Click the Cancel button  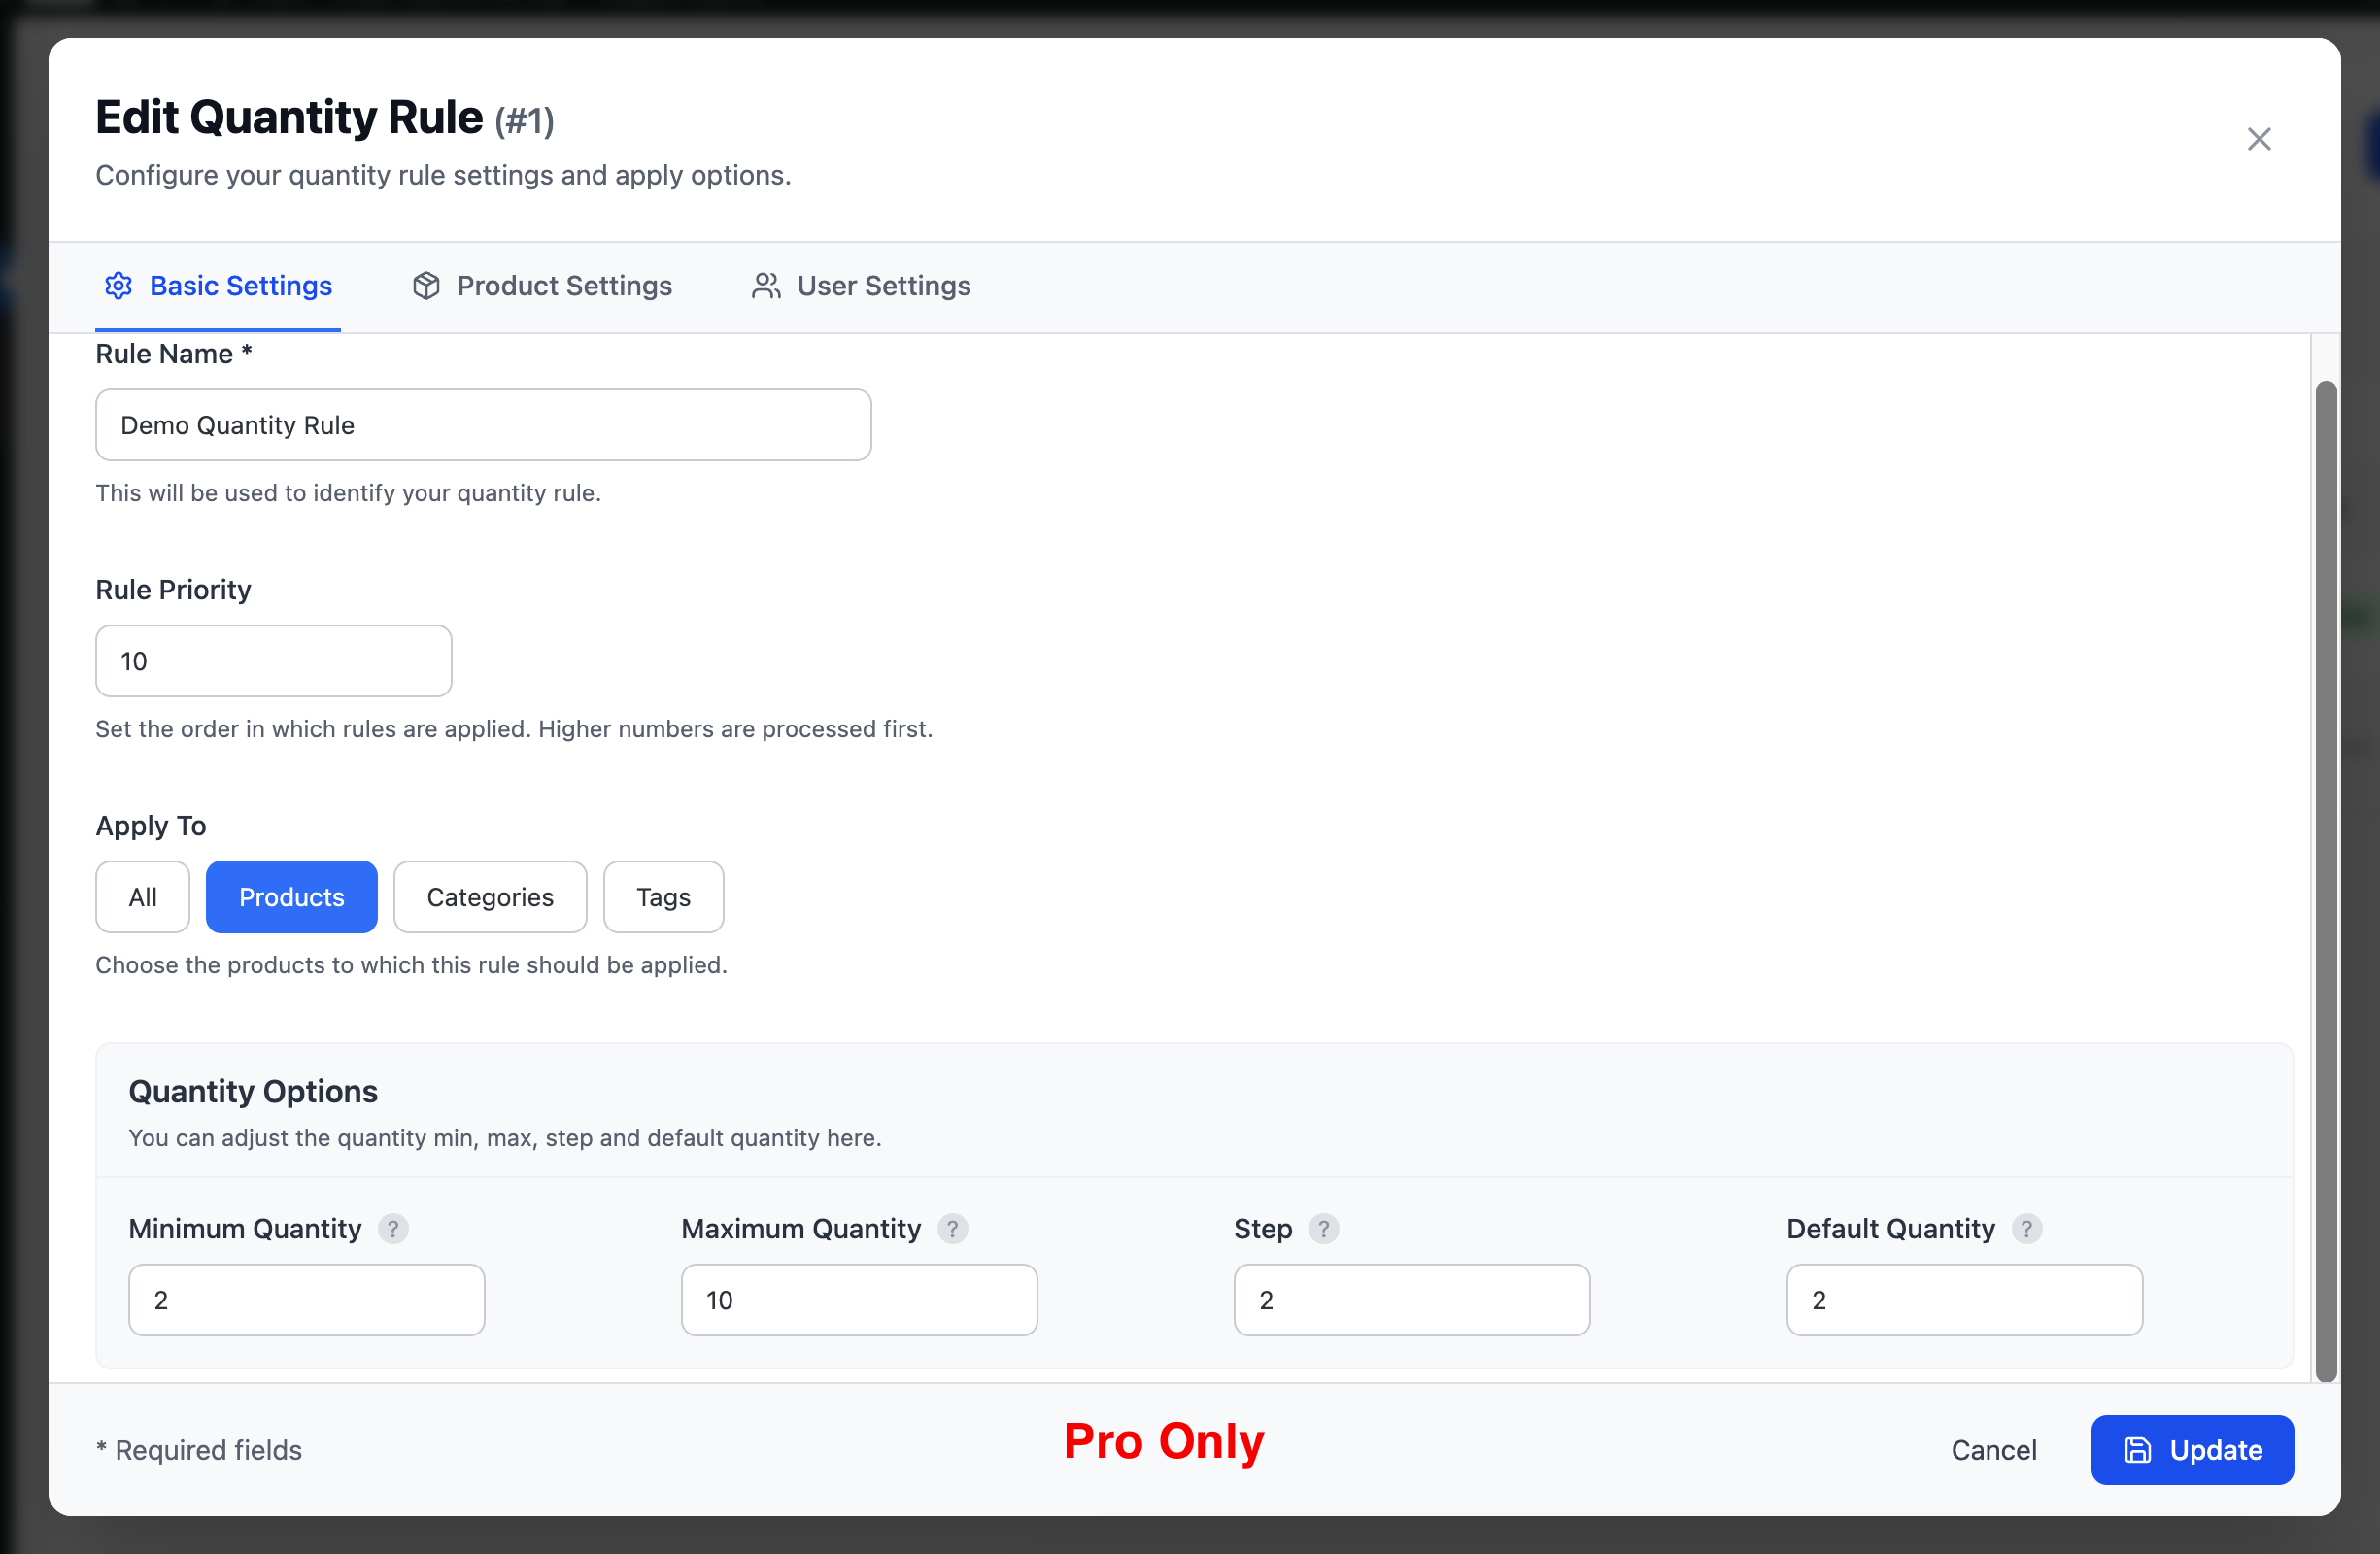coord(1993,1450)
